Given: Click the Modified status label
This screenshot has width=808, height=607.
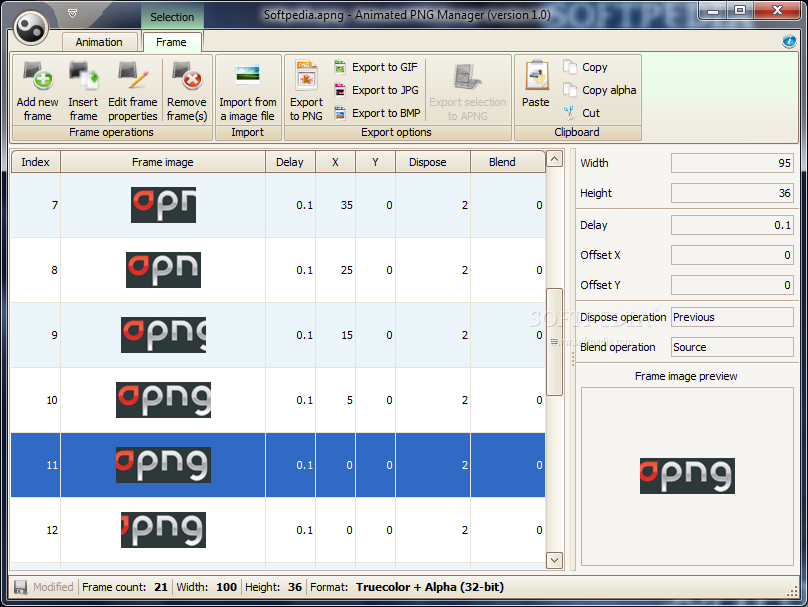Looking at the screenshot, I should (x=53, y=587).
